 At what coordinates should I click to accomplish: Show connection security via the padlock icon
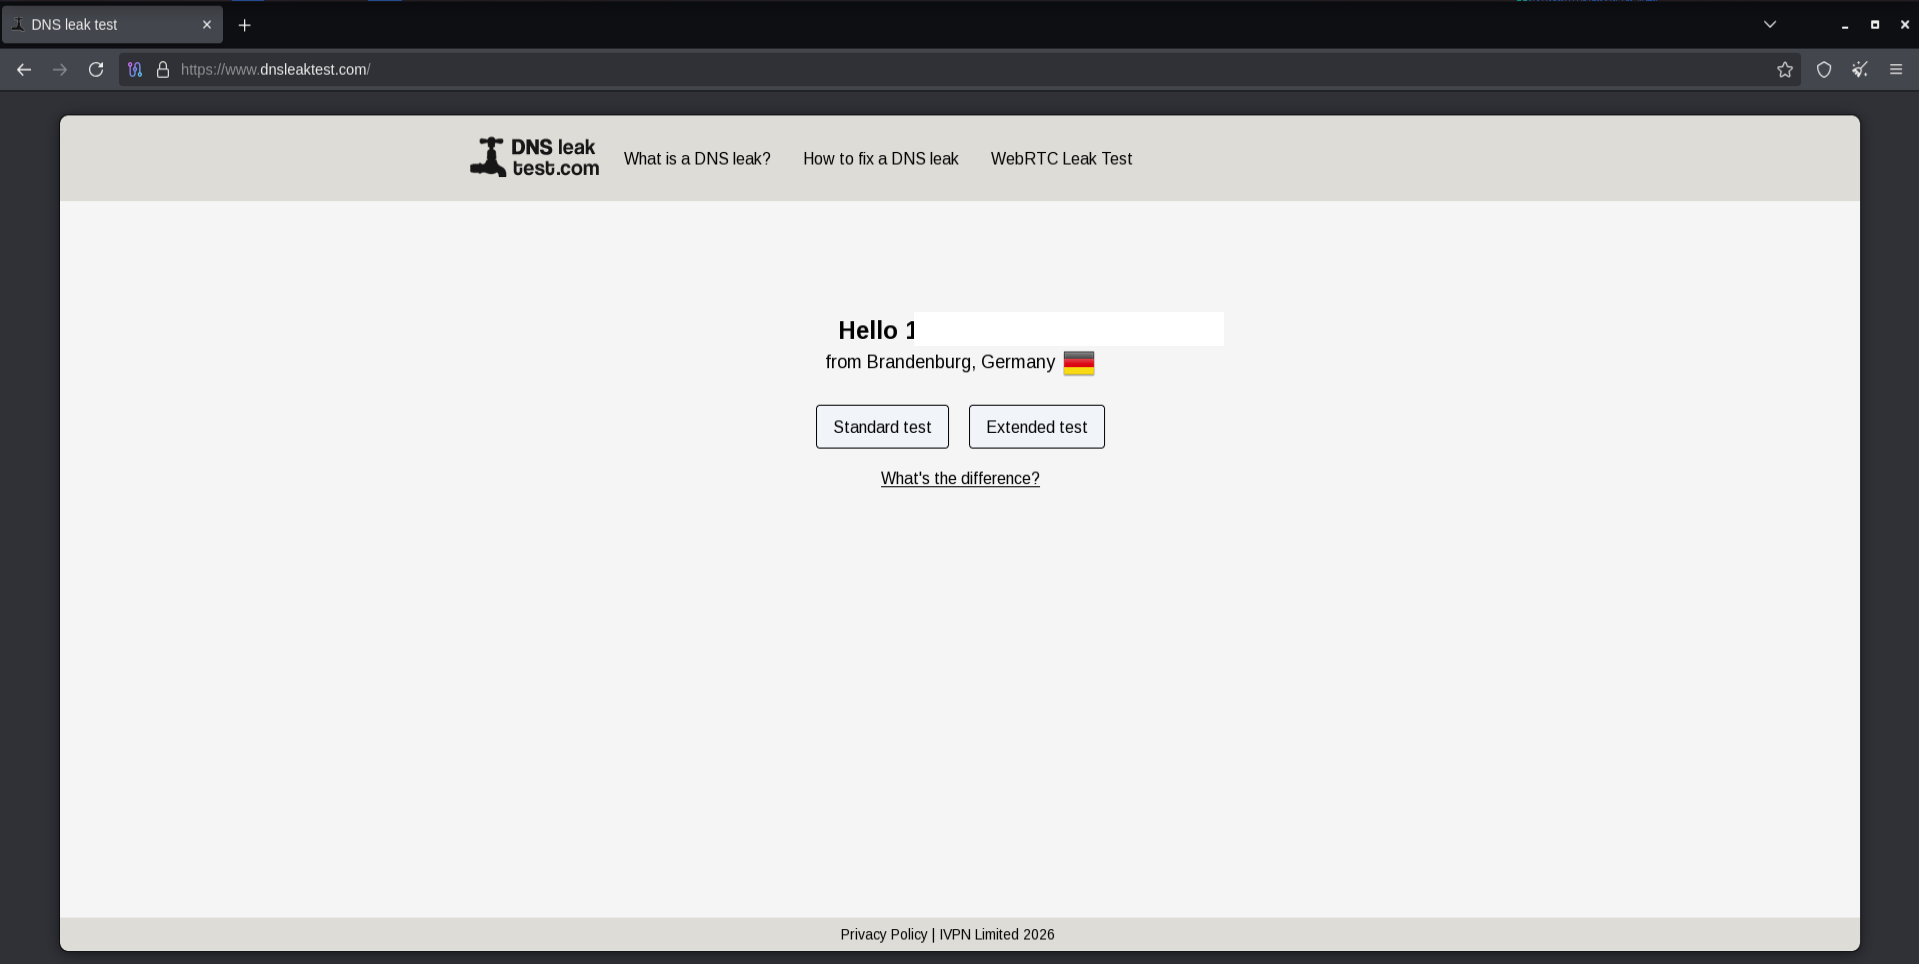(163, 69)
